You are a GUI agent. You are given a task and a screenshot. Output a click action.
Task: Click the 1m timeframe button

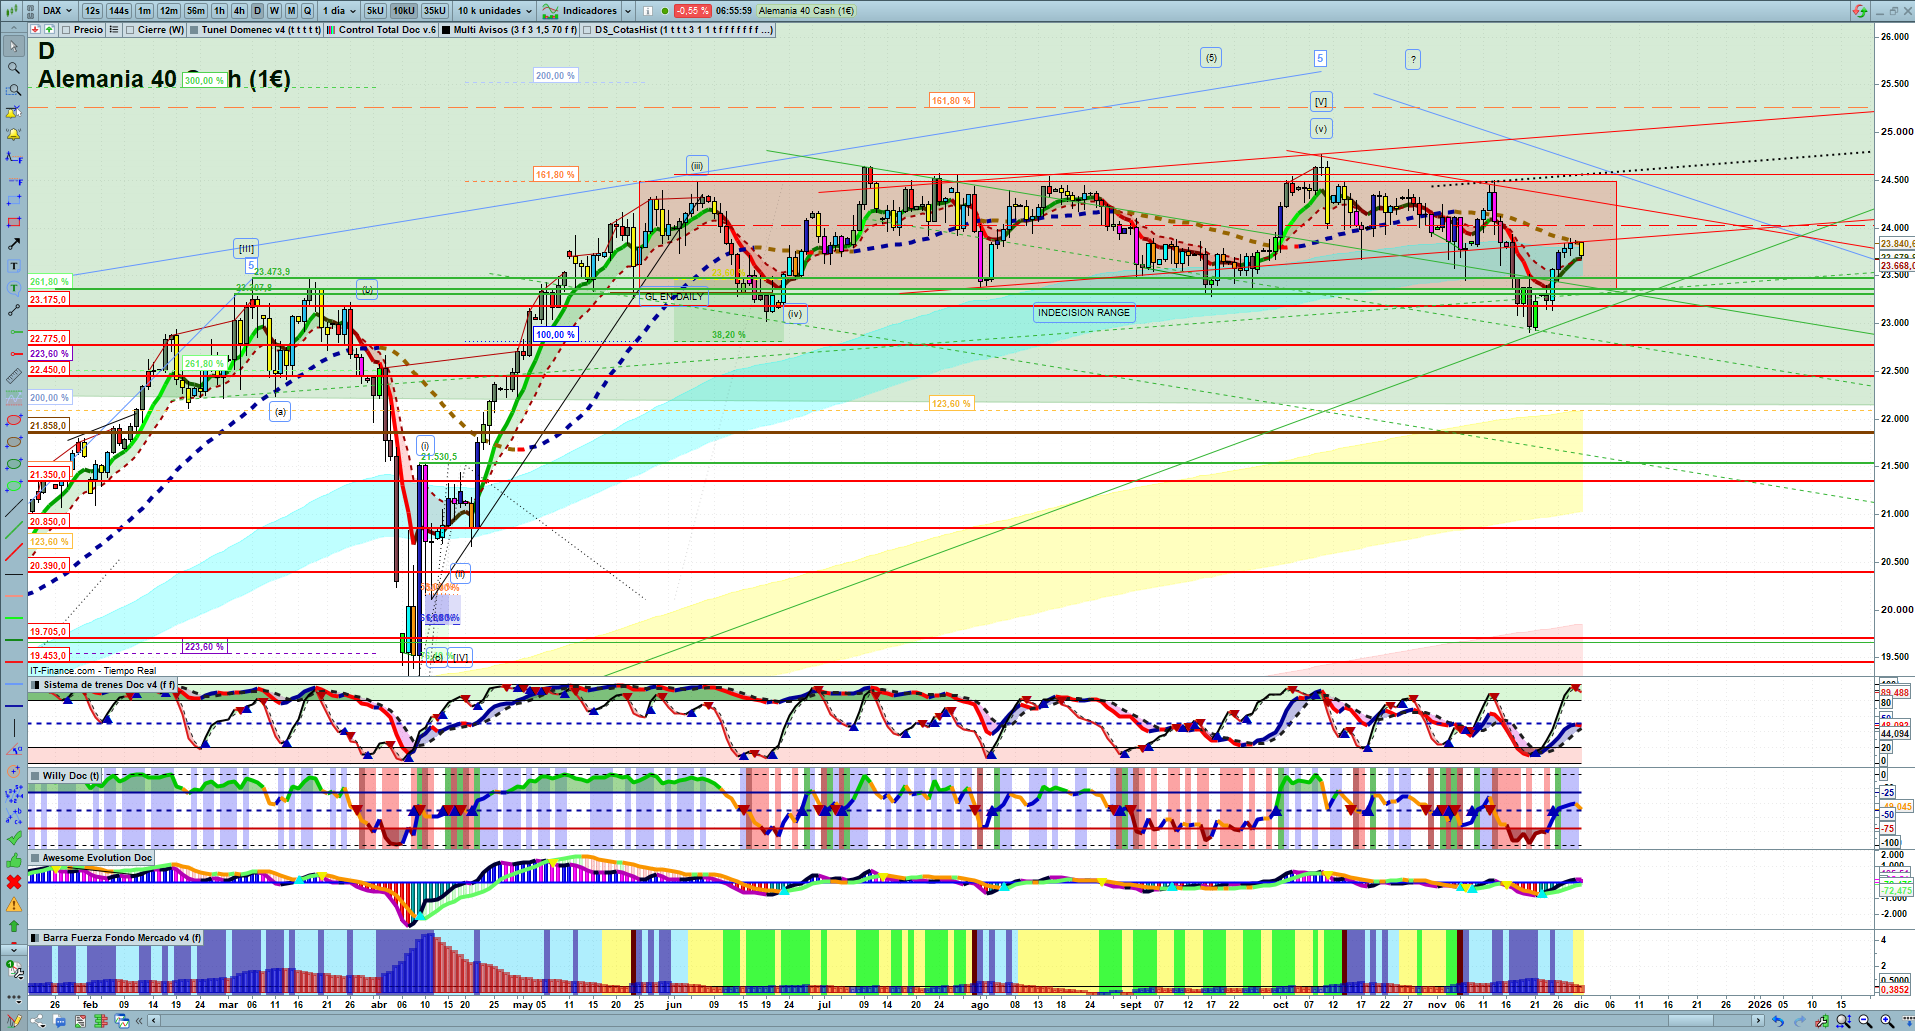coord(145,11)
